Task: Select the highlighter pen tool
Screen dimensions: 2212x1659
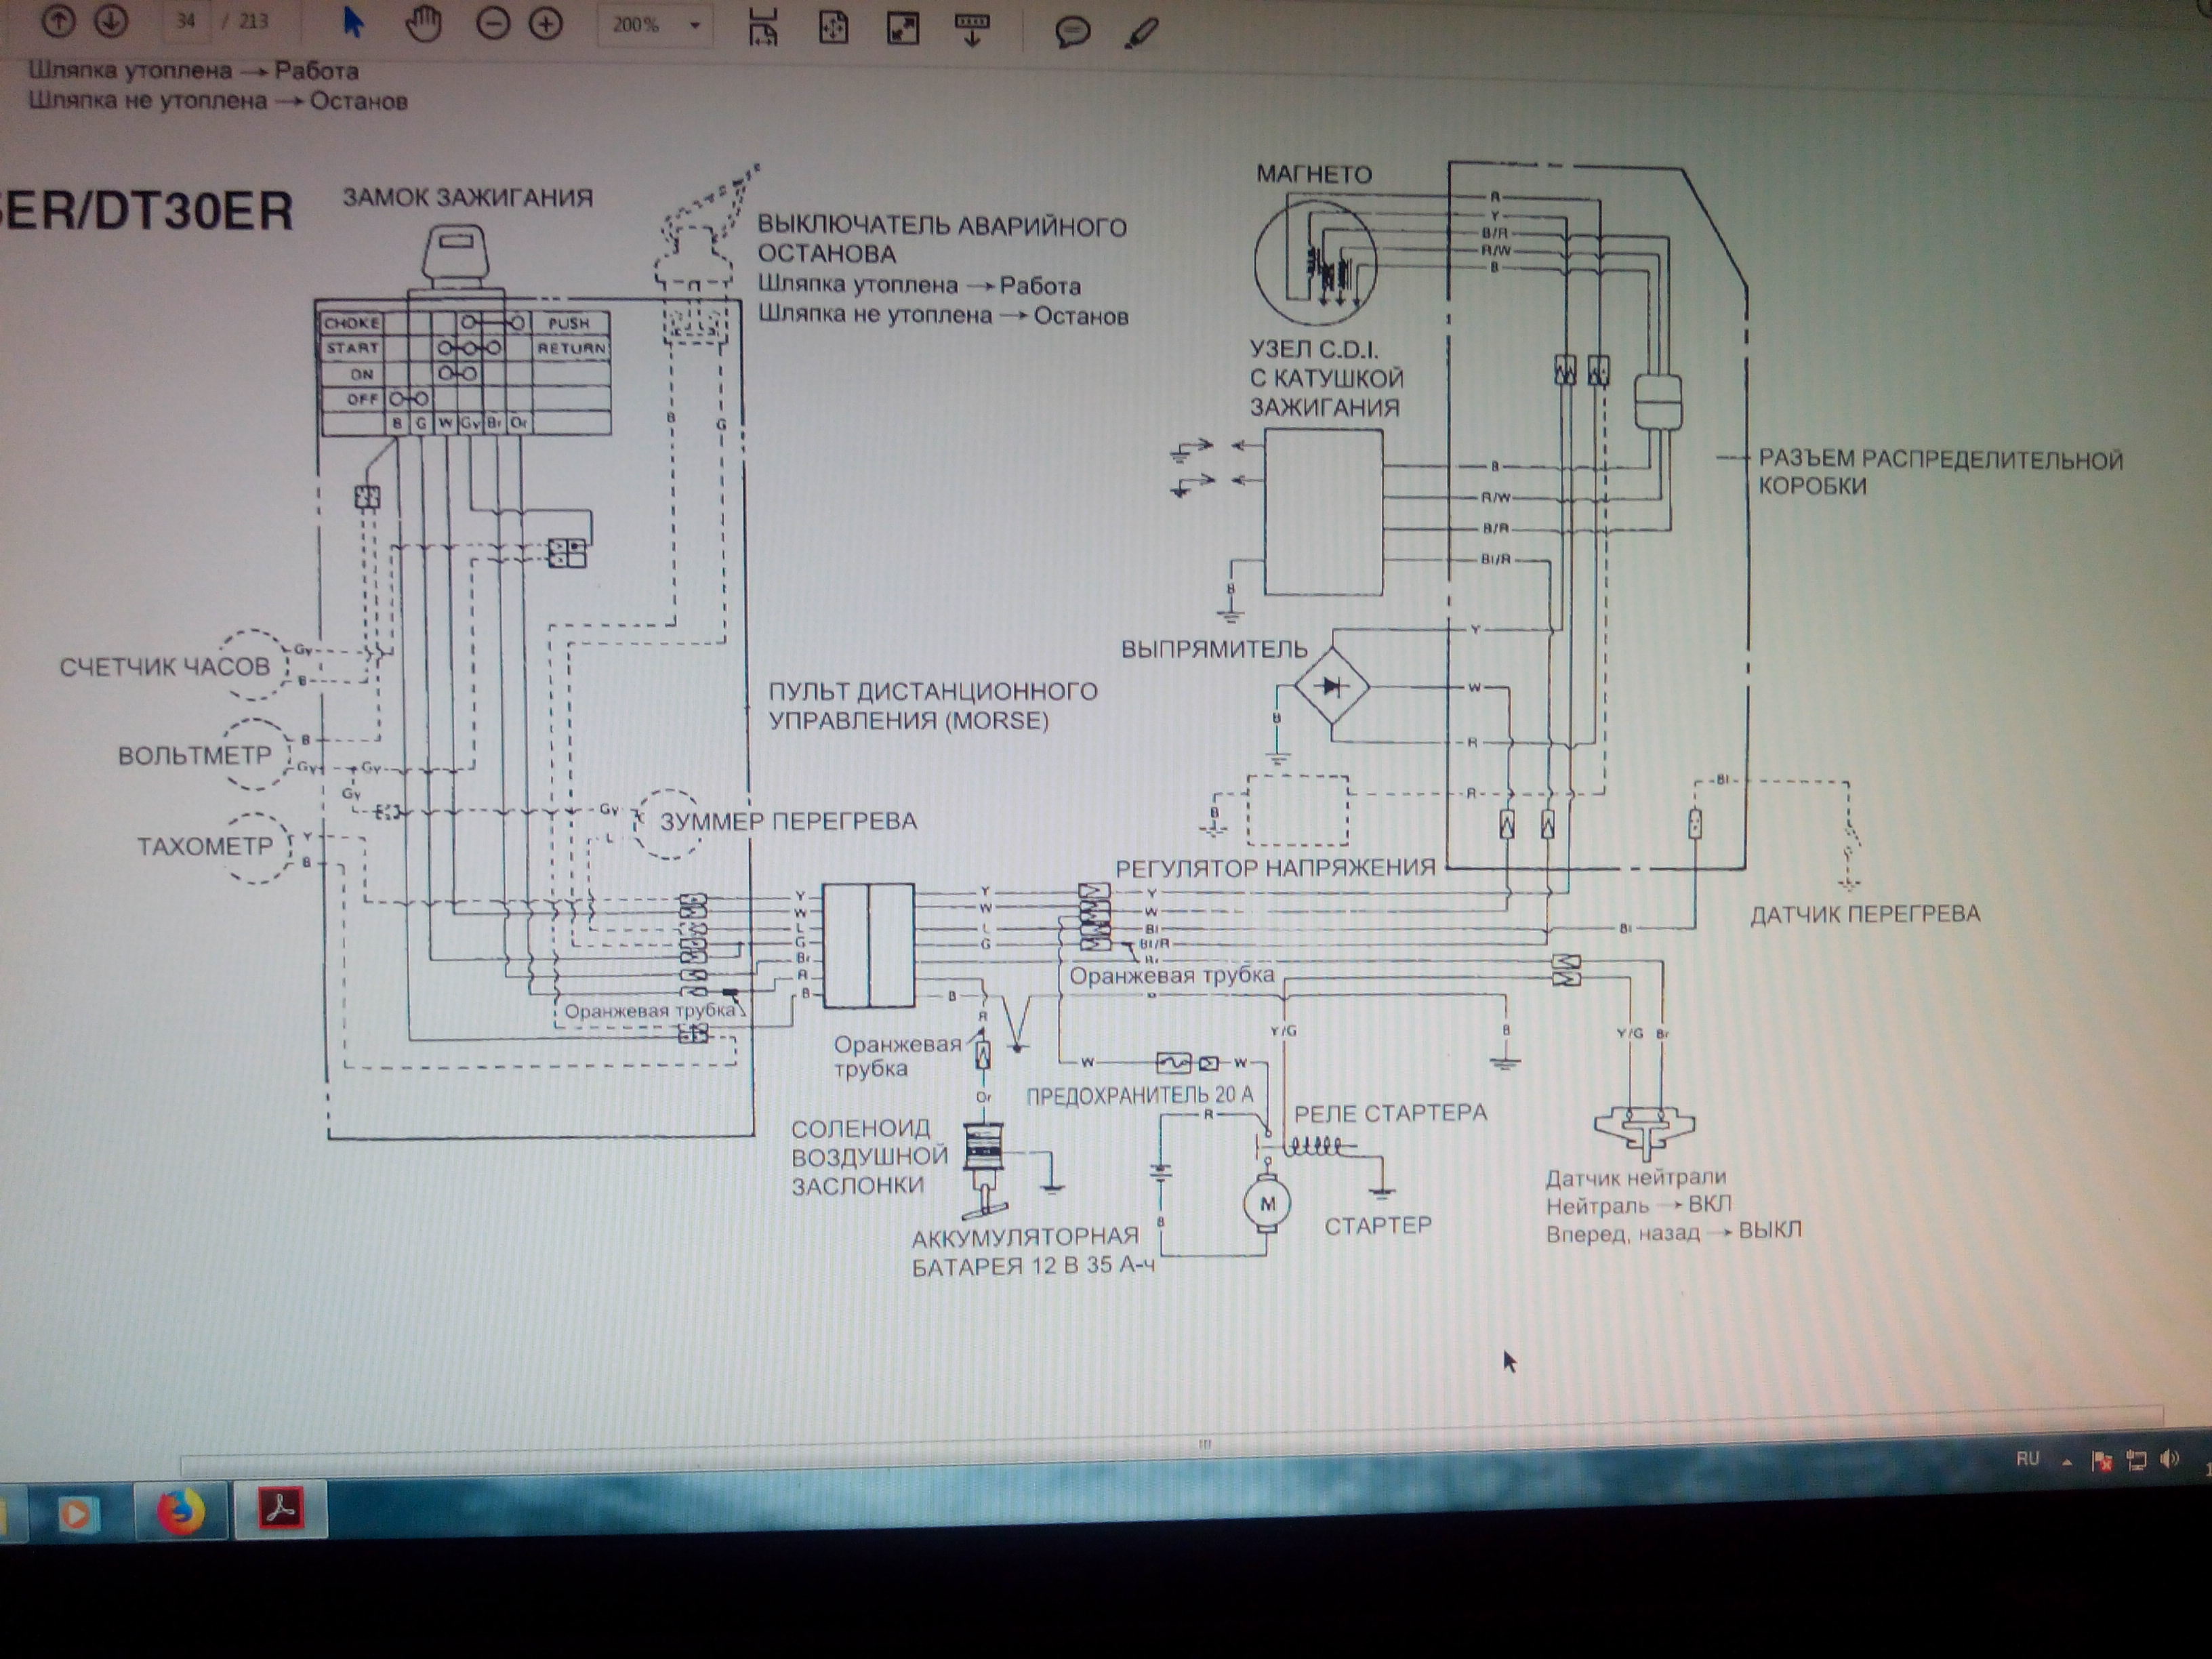Action: pyautogui.click(x=1141, y=32)
